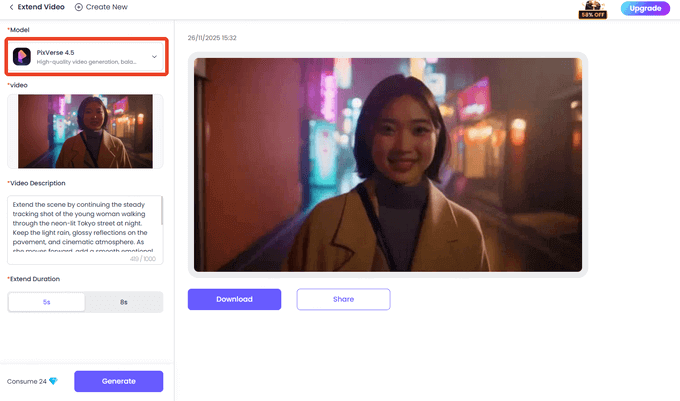The width and height of the screenshot is (680, 401).
Task: Click the back arrow beside Extend Video
Action: pyautogui.click(x=11, y=7)
